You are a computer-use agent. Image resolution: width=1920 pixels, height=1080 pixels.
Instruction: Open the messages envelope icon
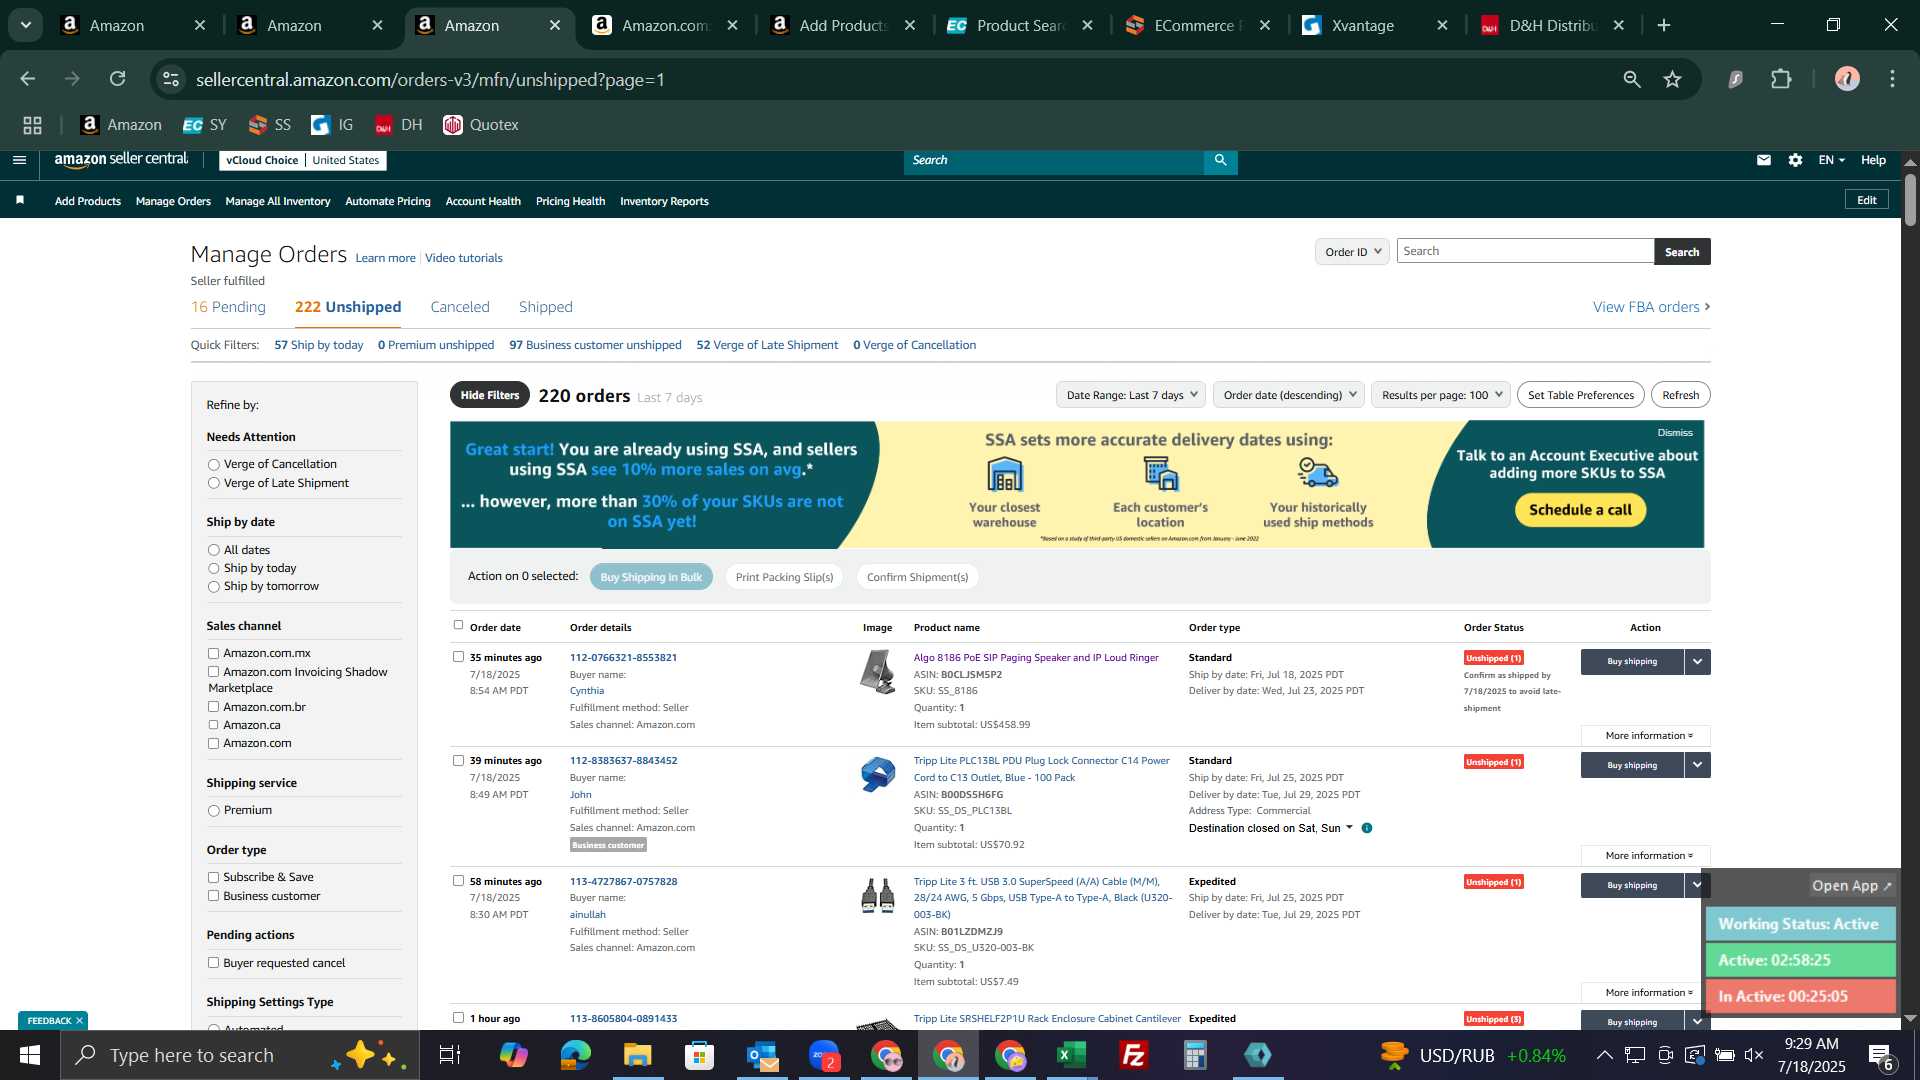pyautogui.click(x=1764, y=160)
